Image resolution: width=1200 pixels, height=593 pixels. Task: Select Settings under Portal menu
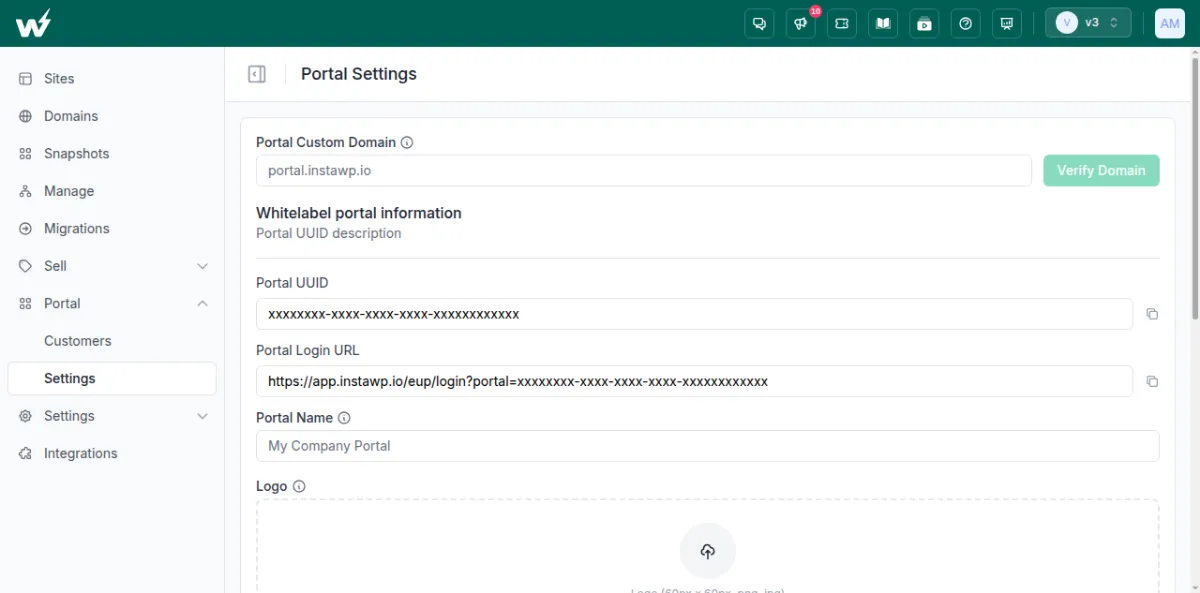[112, 378]
